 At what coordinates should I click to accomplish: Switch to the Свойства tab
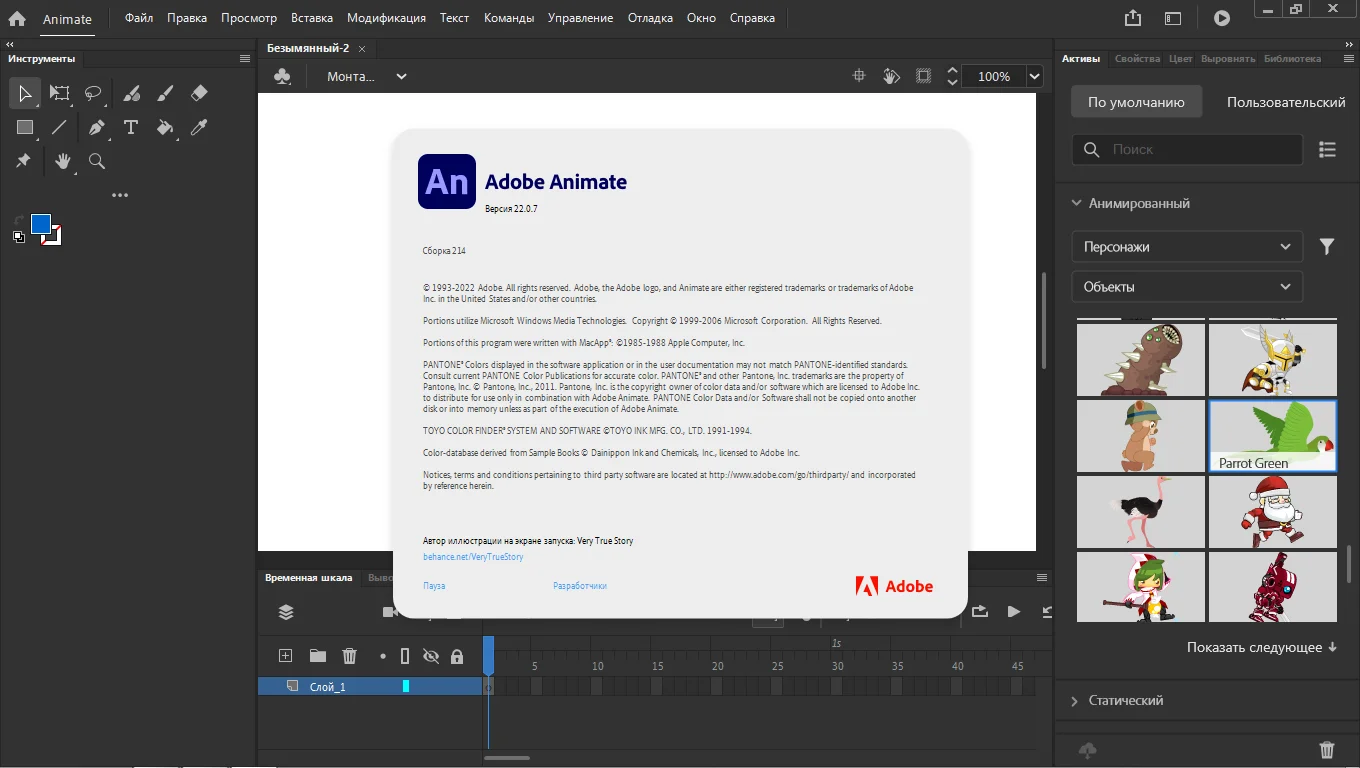pos(1137,59)
